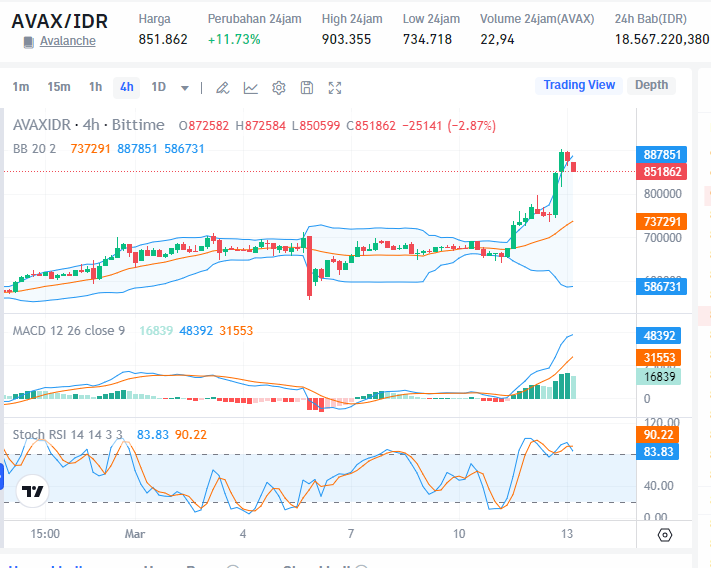The width and height of the screenshot is (711, 568).
Task: Click the 887851 blue price label
Action: 662,155
